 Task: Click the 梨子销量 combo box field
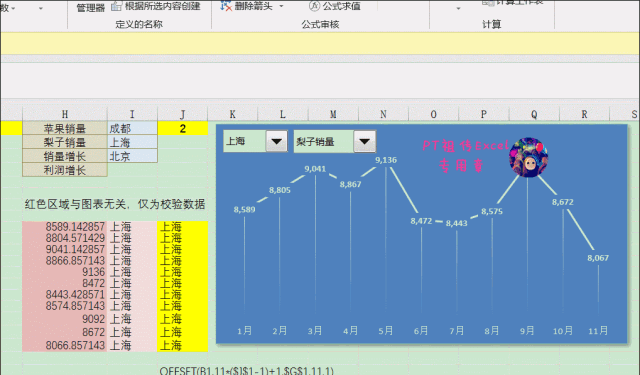coord(324,141)
